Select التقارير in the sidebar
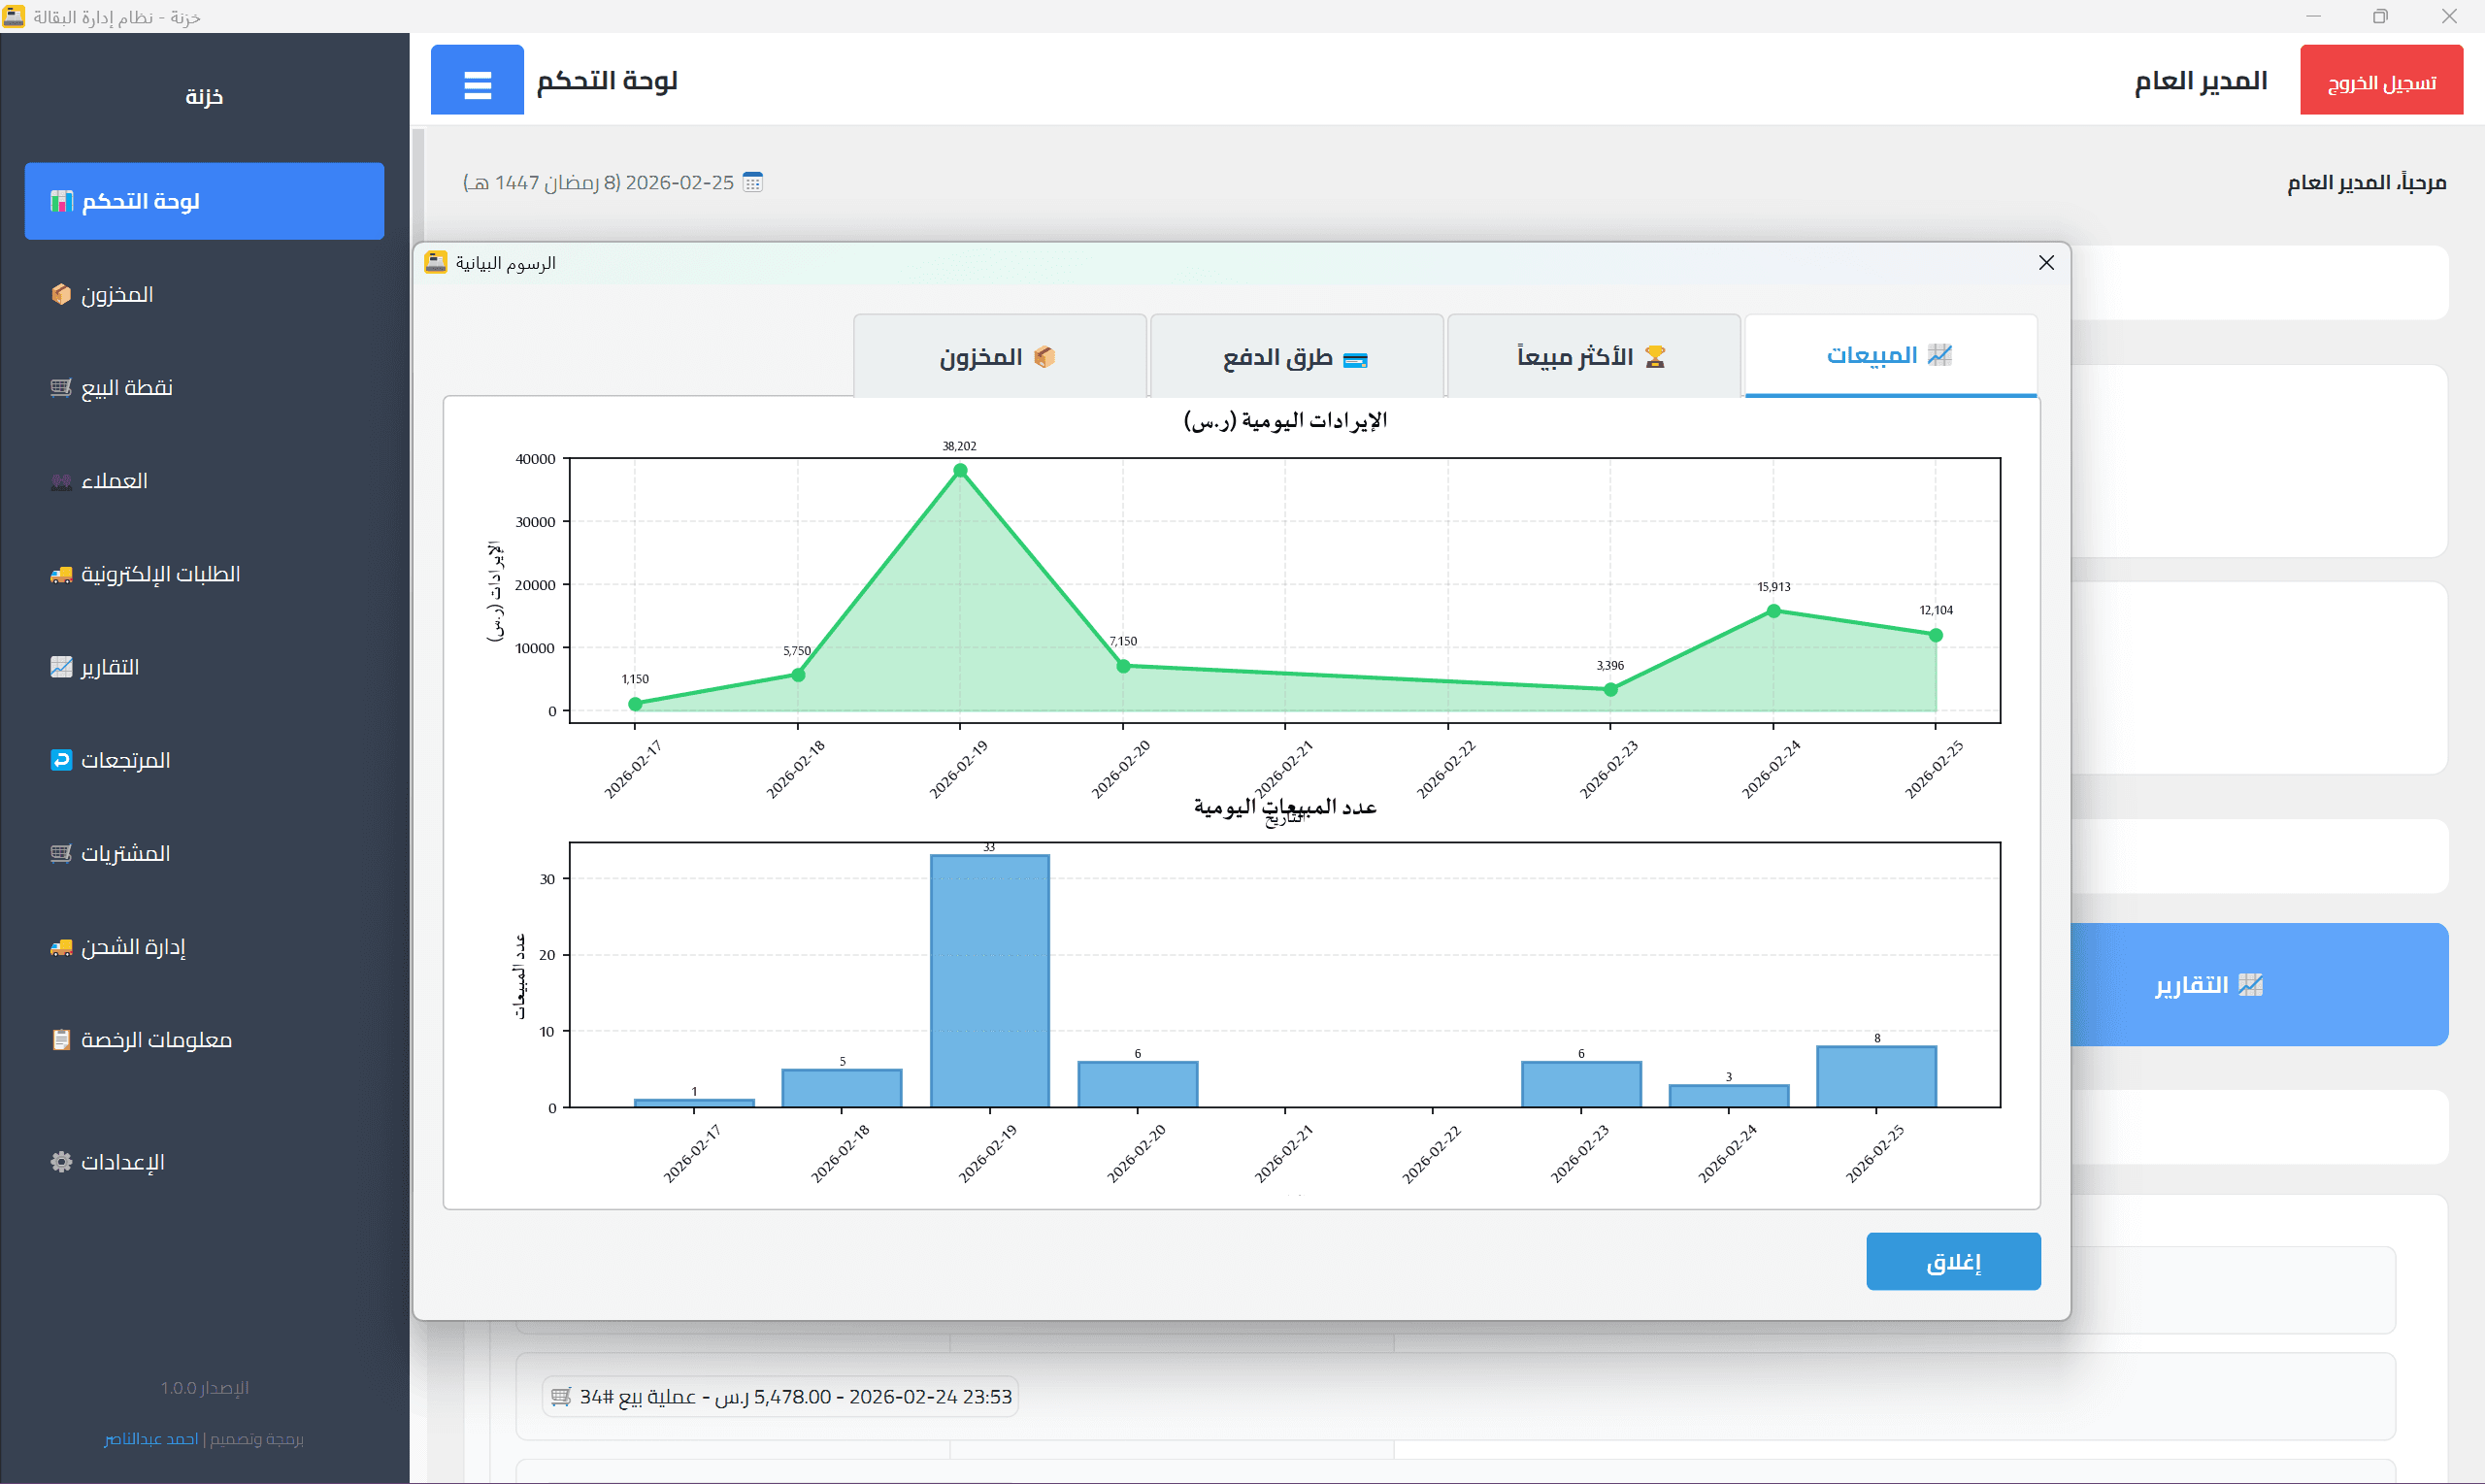This screenshot has height=1484, width=2485. coord(110,666)
